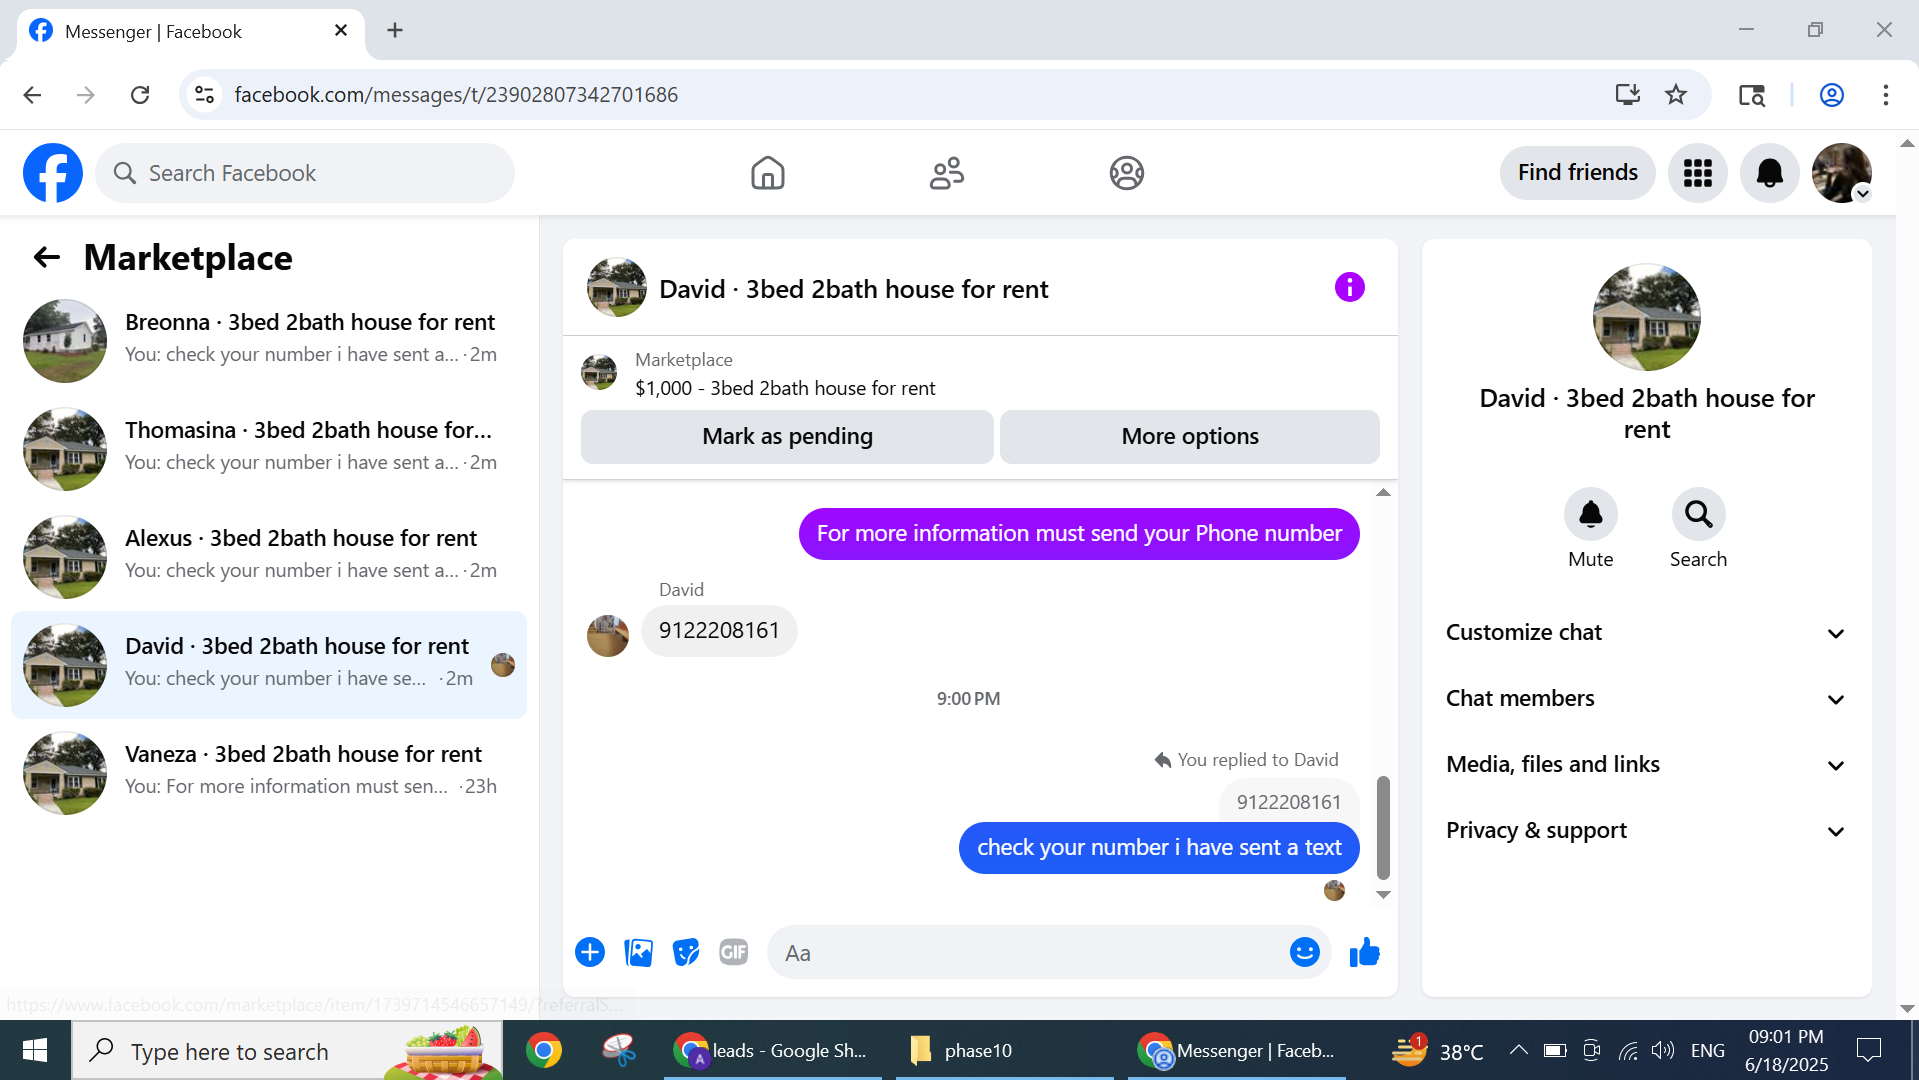Image resolution: width=1919 pixels, height=1080 pixels.
Task: Open Vaneza's house rent conversation
Action: tap(269, 773)
